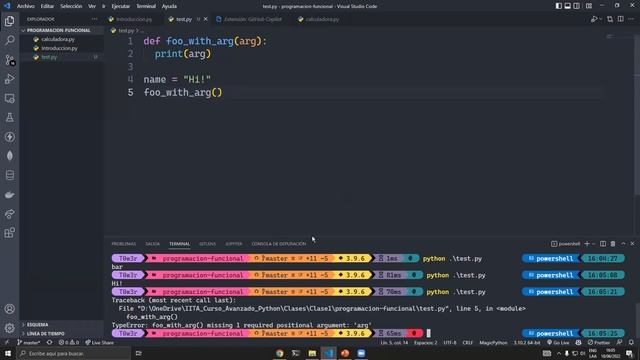640x360 pixels.
Task: Switch to the introduccion.py editor tab
Action: pos(131,19)
